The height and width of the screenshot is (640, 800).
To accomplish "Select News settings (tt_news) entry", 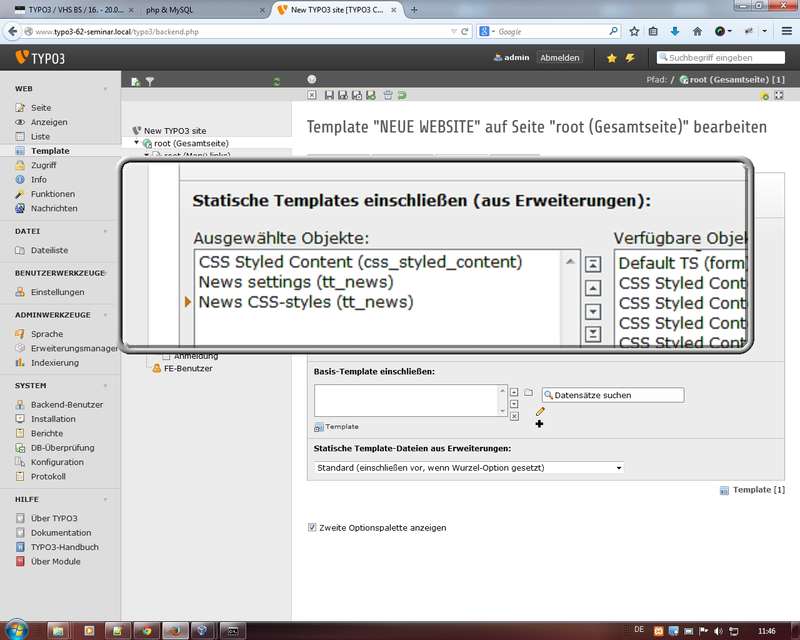I will click(296, 282).
